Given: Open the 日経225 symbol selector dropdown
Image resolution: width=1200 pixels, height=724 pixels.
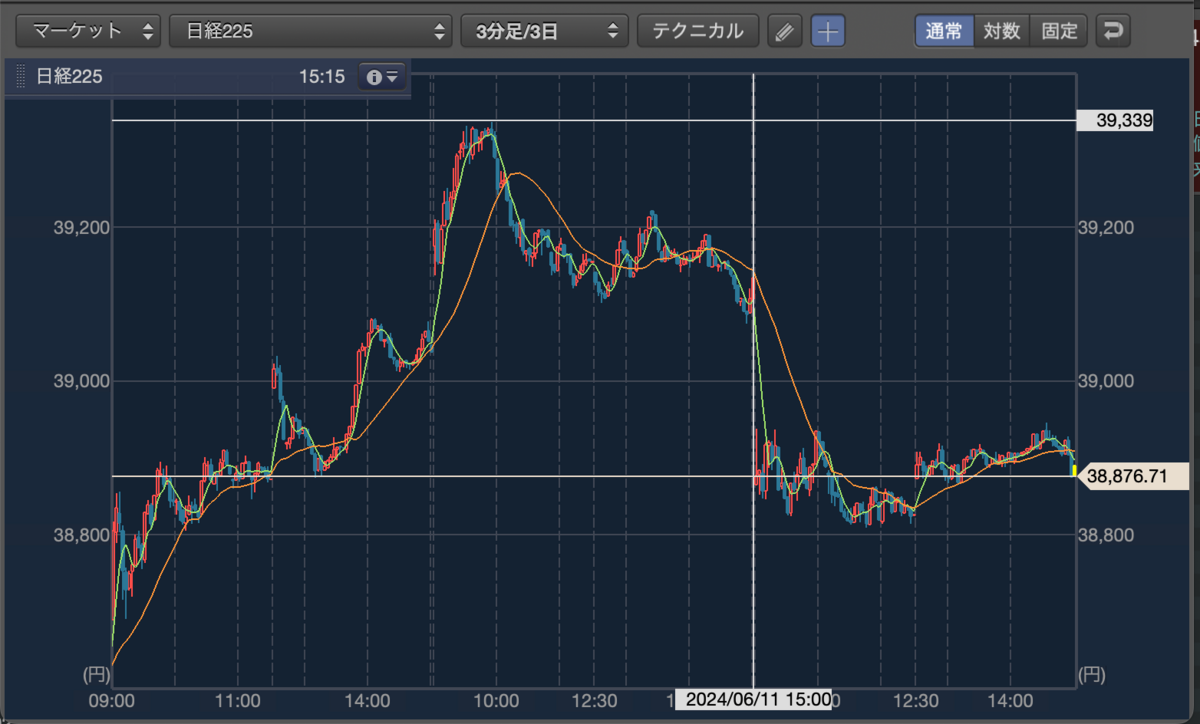Looking at the screenshot, I should point(311,31).
